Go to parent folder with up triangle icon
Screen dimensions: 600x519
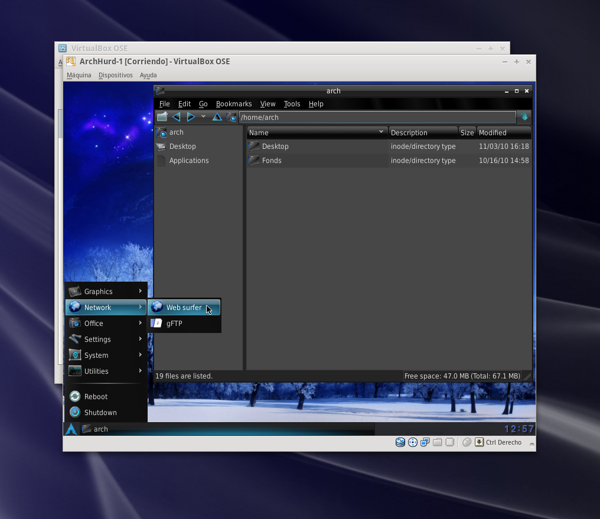[x=217, y=117]
